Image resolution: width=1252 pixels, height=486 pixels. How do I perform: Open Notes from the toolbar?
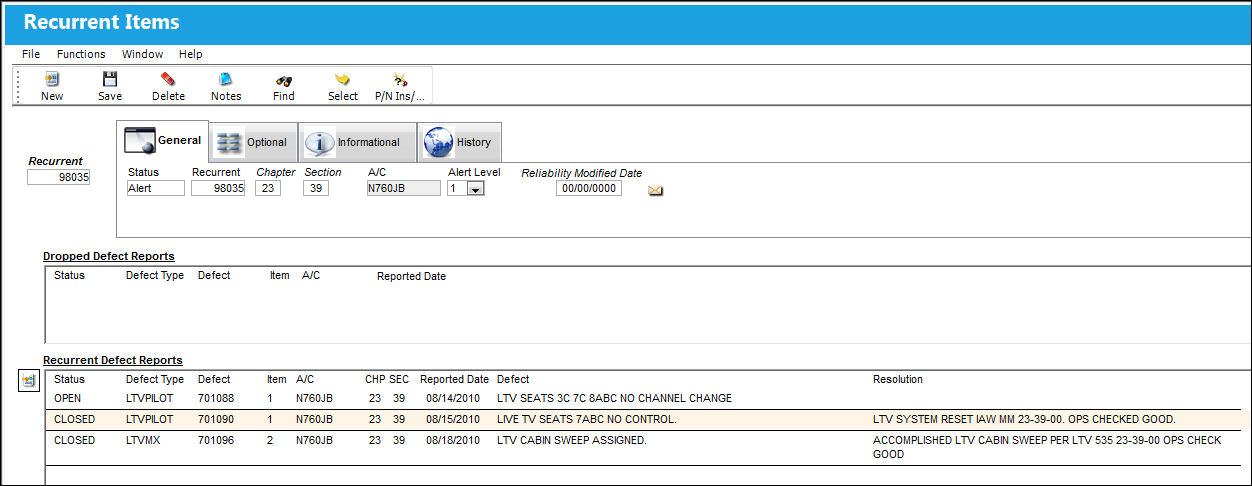pos(226,86)
